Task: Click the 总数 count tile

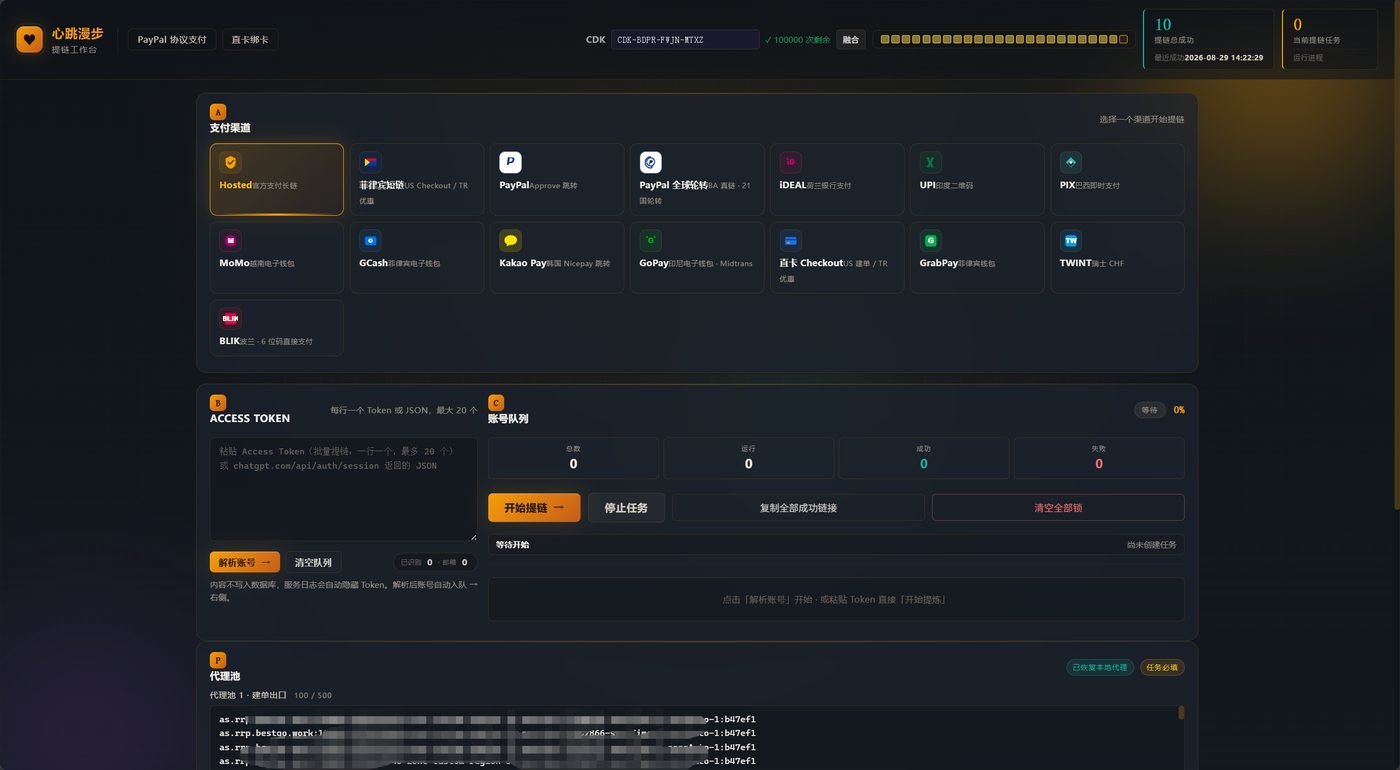Action: [x=573, y=458]
